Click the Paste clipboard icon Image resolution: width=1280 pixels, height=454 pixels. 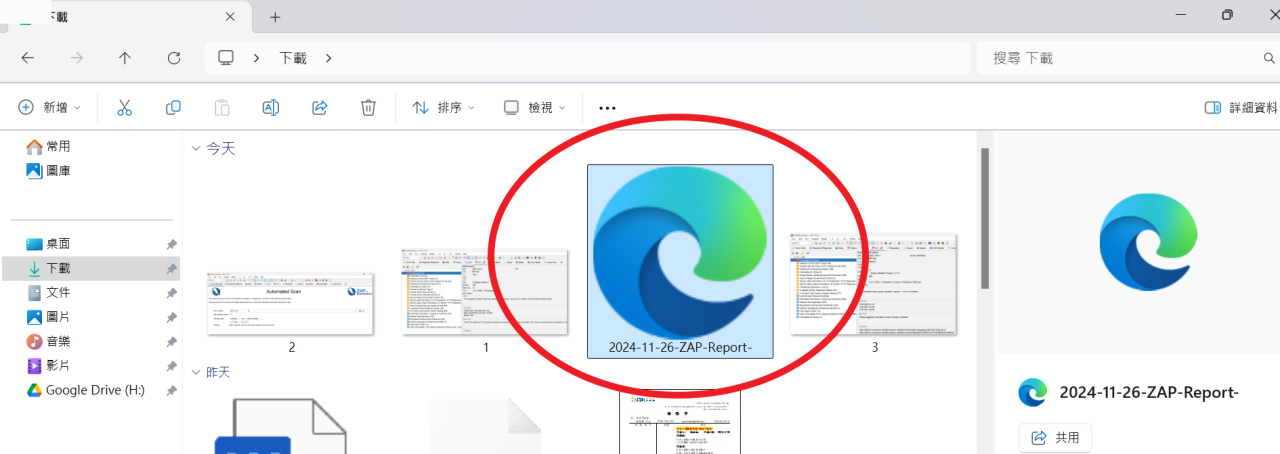coord(222,107)
